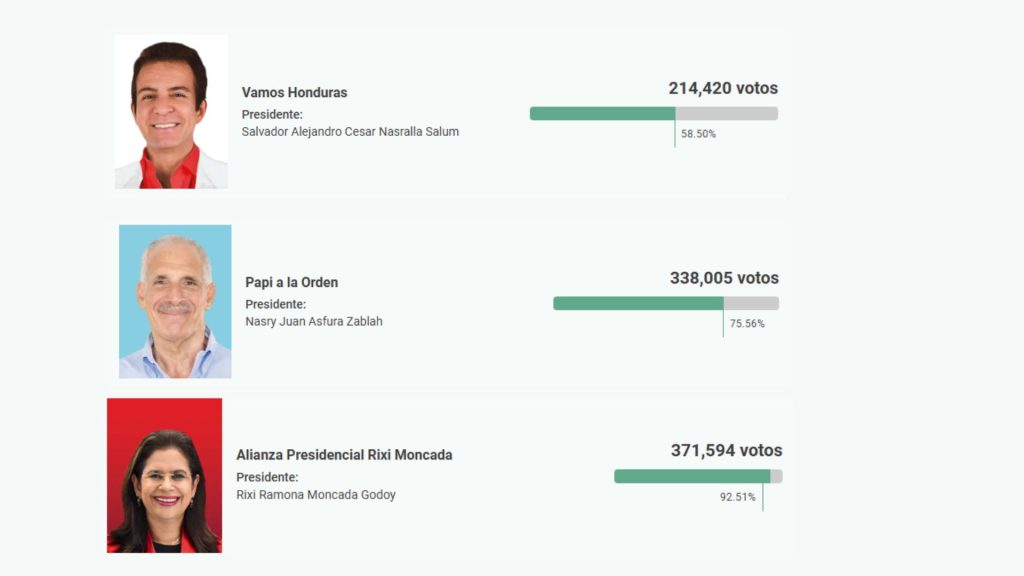This screenshot has height=576, width=1024.
Task: Click the name Salvador Alejandro Cesar Nasralla Salum
Action: (350, 131)
